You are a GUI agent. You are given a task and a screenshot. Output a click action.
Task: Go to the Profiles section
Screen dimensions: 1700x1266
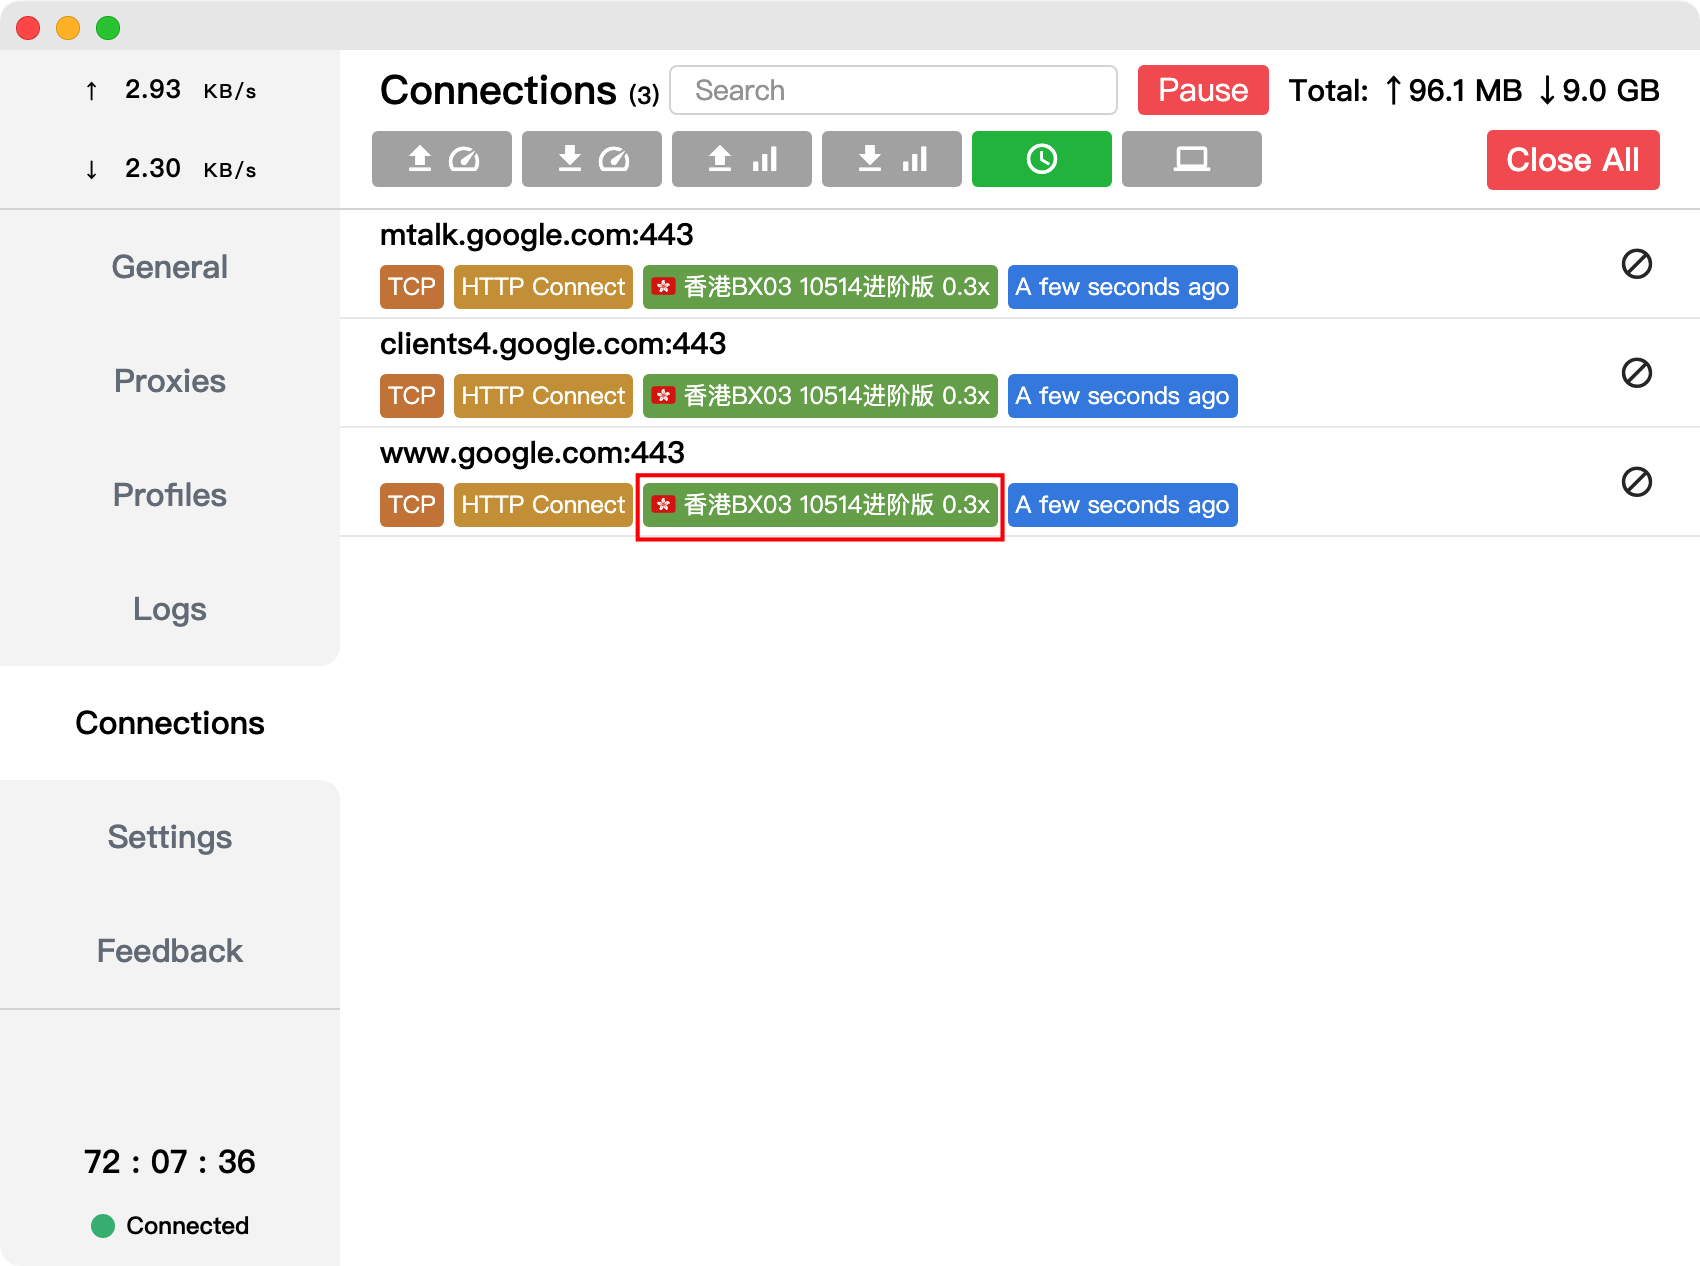tap(170, 495)
